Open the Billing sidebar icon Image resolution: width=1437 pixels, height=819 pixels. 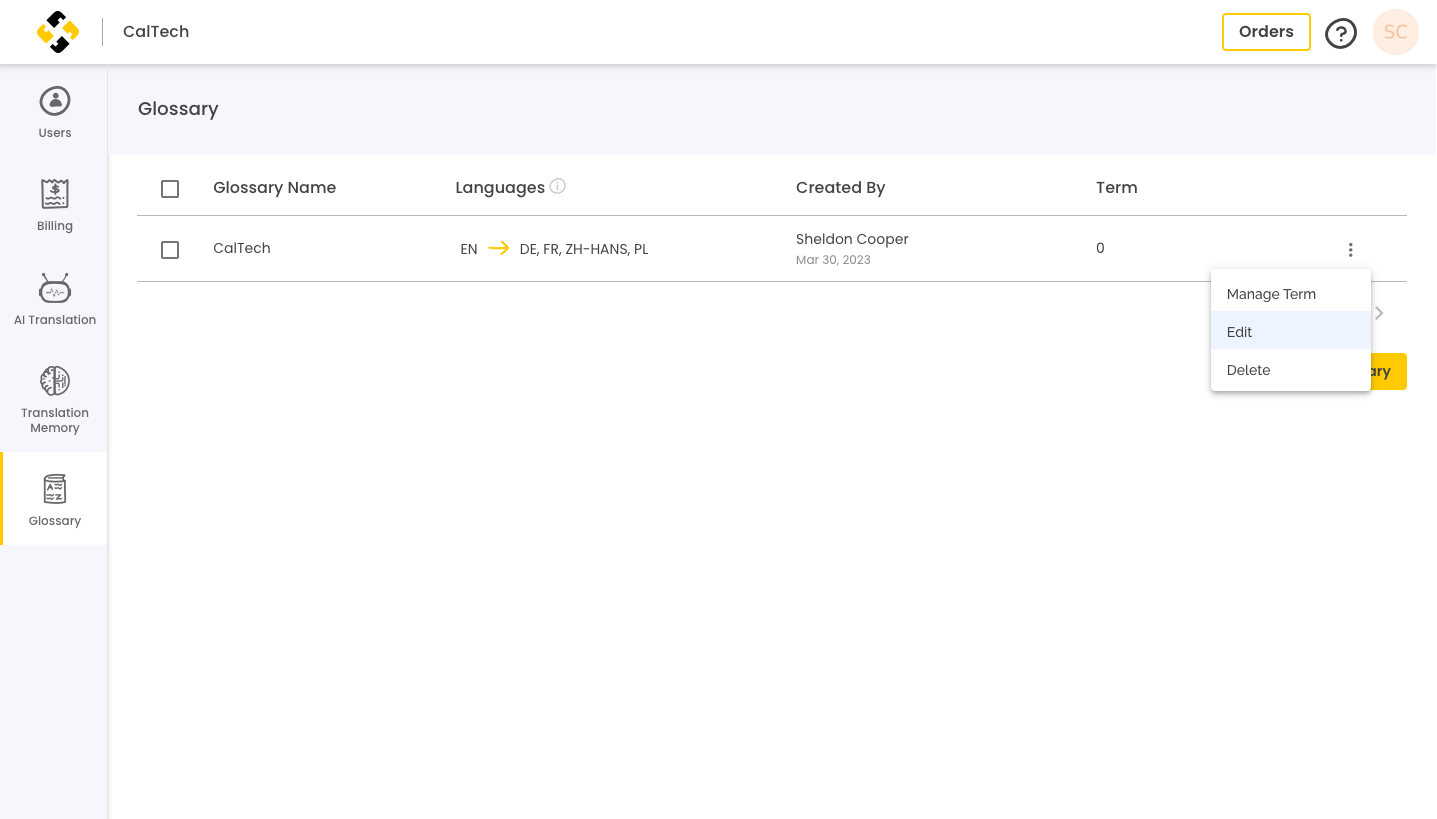point(54,194)
